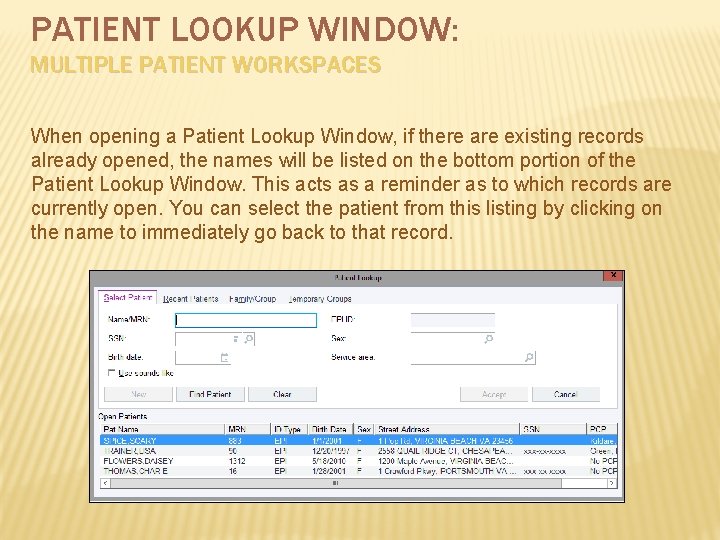Switch to the Select Patient tab
Image resolution: width=720 pixels, height=540 pixels.
(x=128, y=298)
